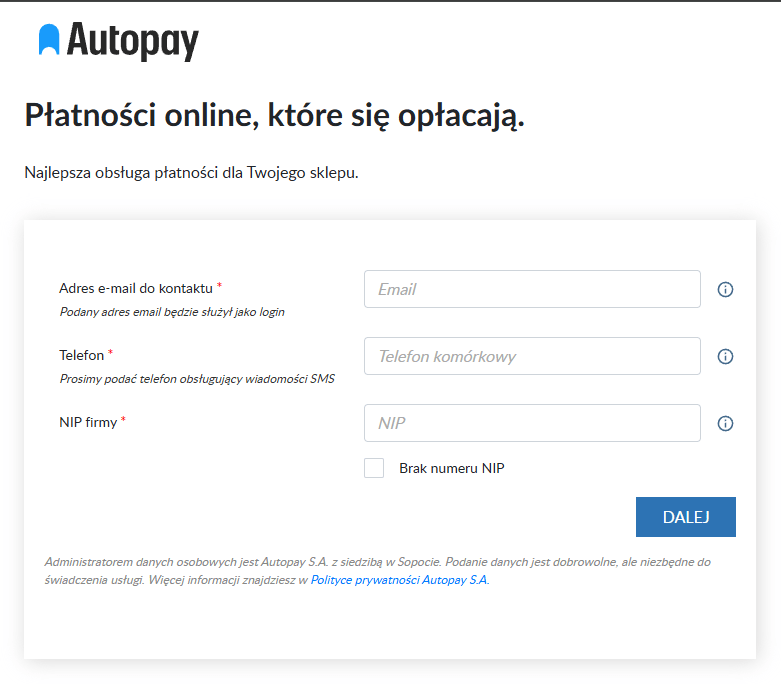
Task: Click the 'Najlepsza obsługa płatności' subtitle
Action: pos(191,173)
